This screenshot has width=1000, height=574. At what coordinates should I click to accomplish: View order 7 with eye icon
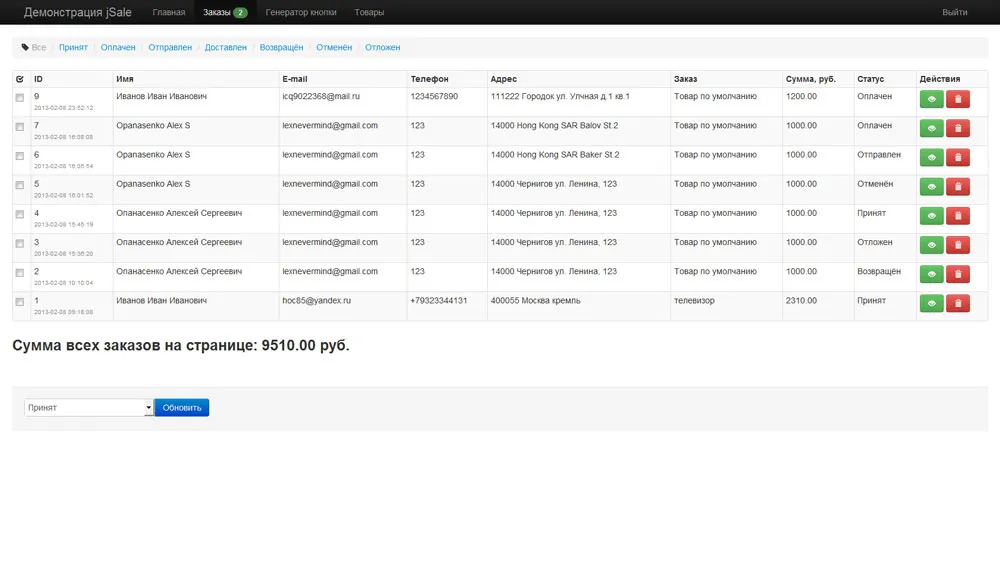coord(931,128)
